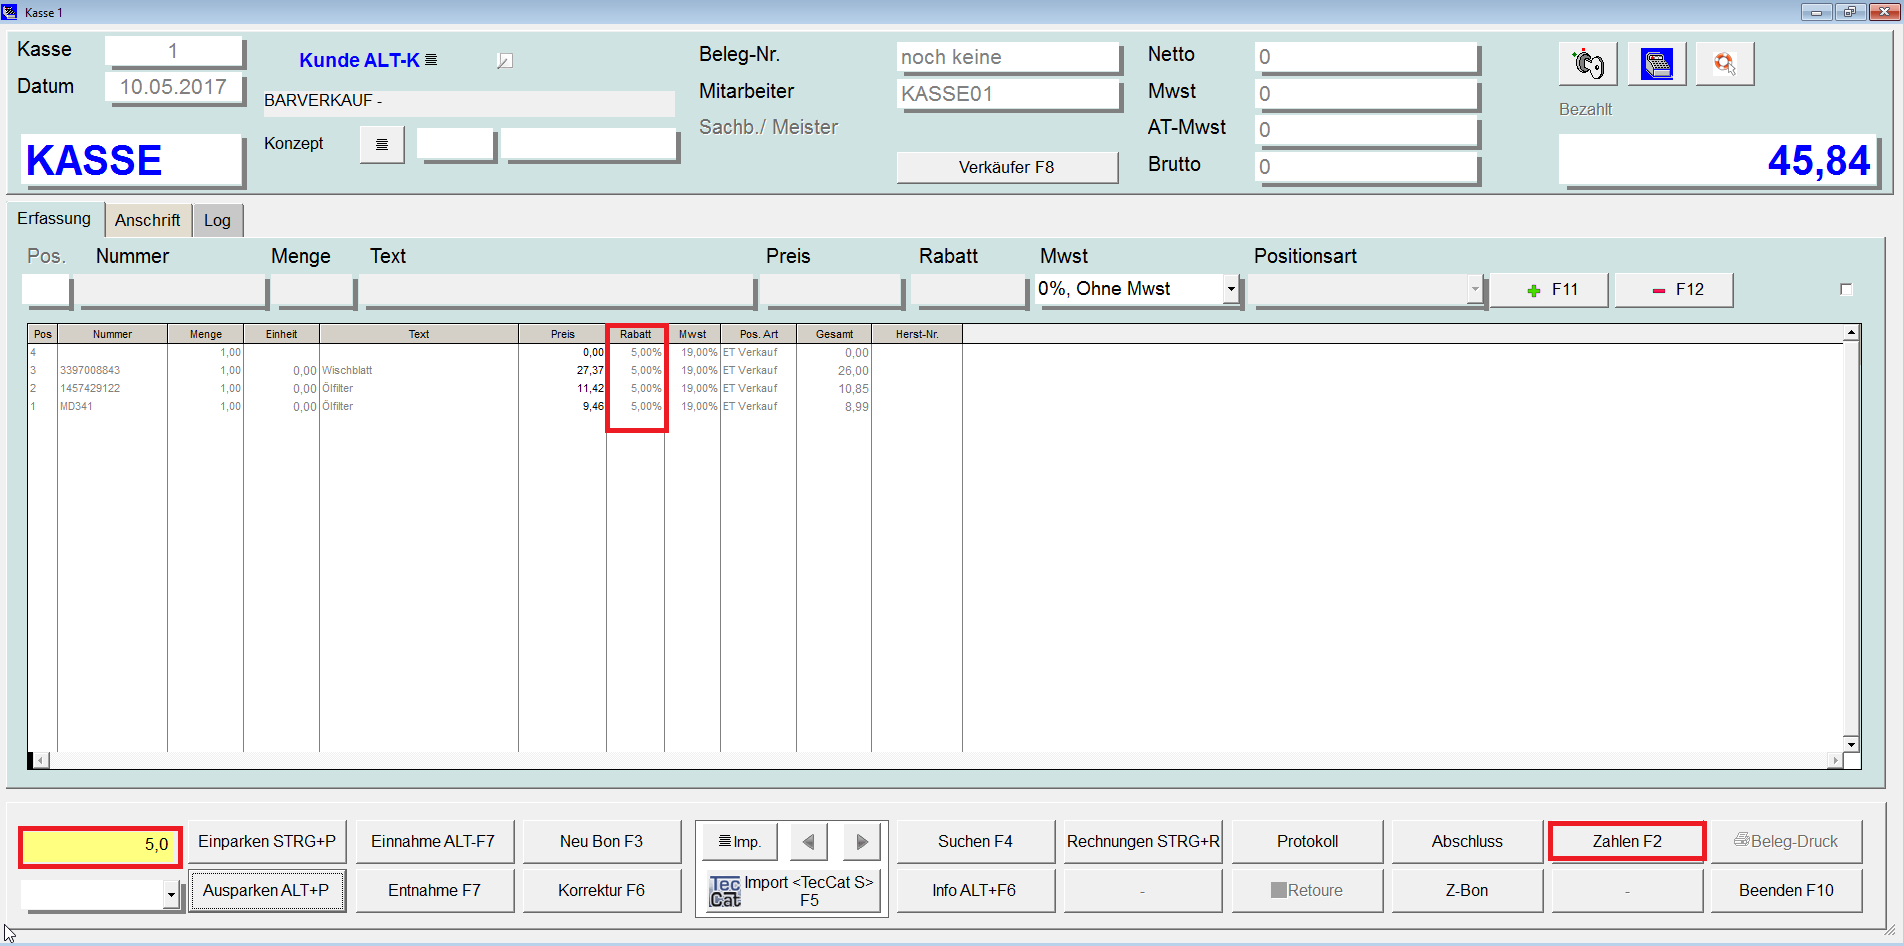Click the Retoure button
Viewport: 1904px width, 946px height.
[x=1307, y=891]
